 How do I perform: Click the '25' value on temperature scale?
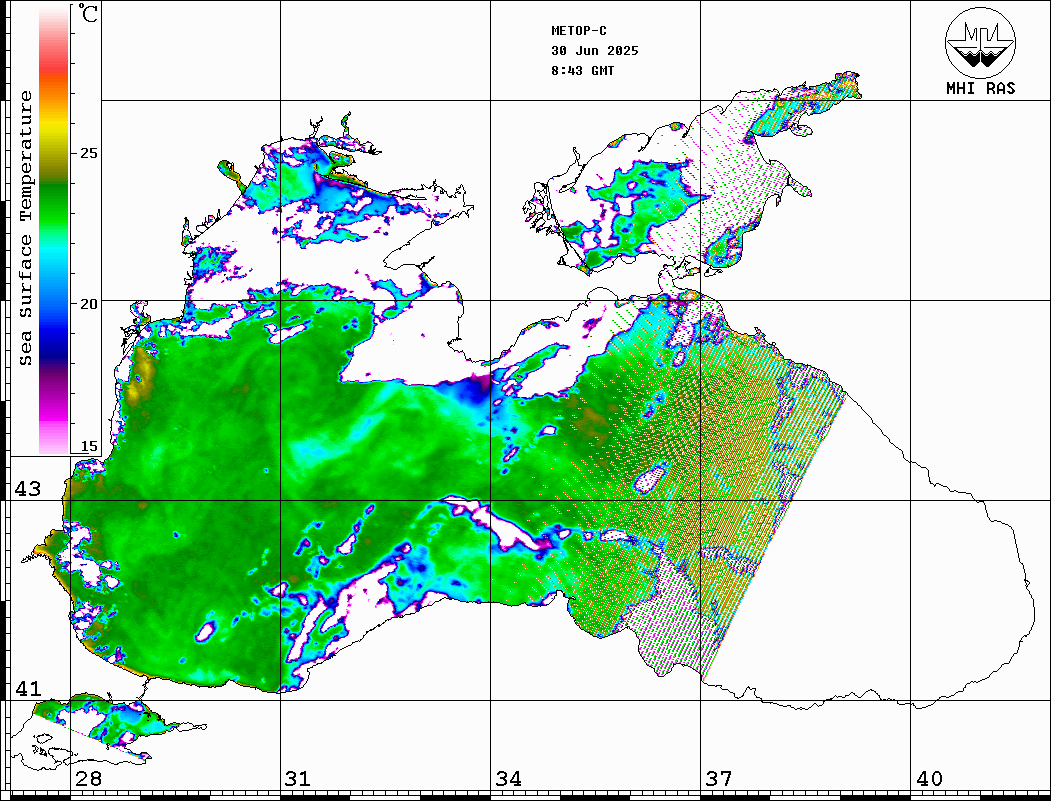click(x=88, y=153)
